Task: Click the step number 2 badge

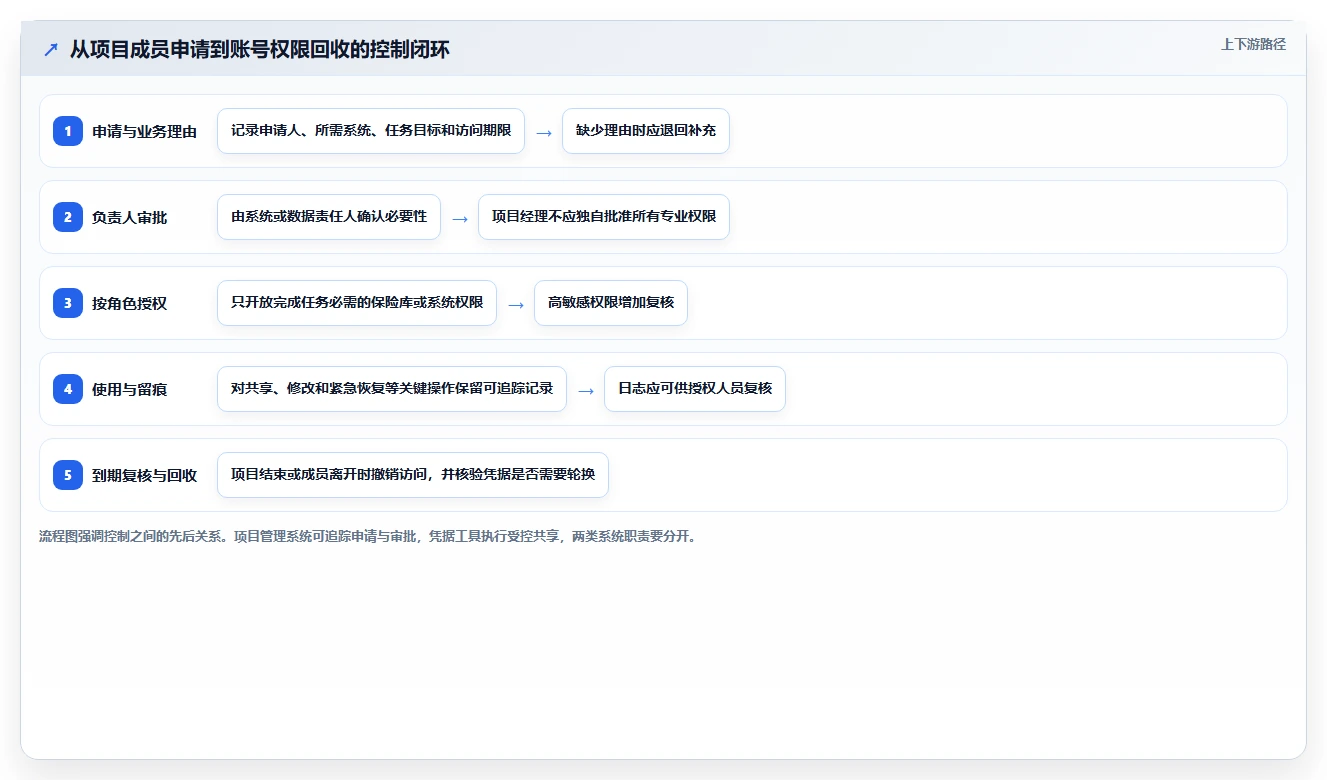Action: tap(68, 217)
